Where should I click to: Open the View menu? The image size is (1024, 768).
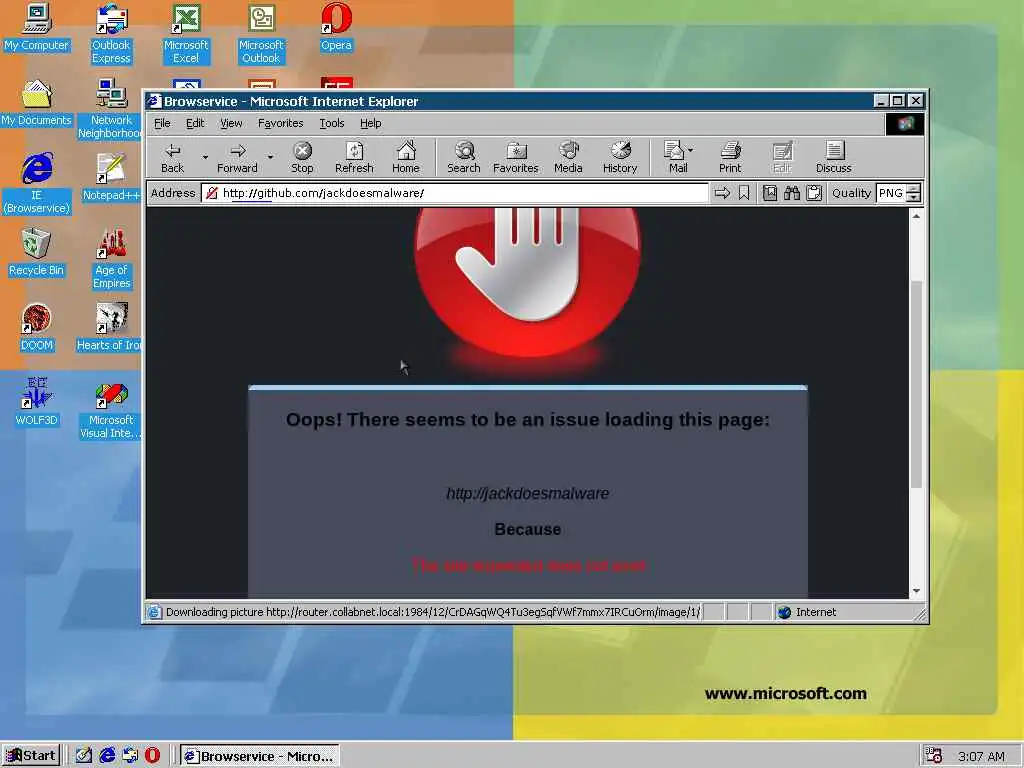tap(231, 123)
